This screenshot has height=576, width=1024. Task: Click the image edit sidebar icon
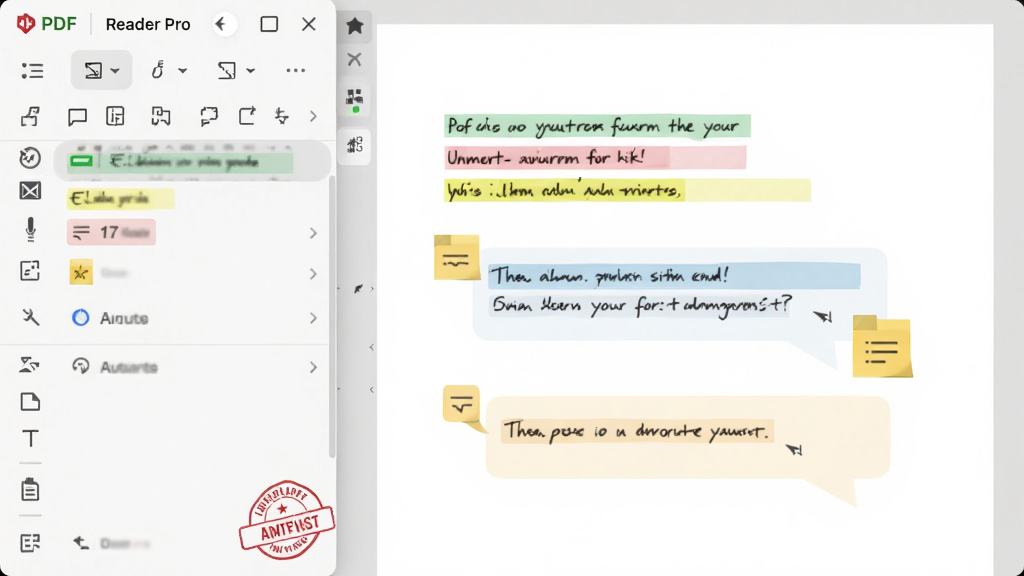pyautogui.click(x=29, y=364)
